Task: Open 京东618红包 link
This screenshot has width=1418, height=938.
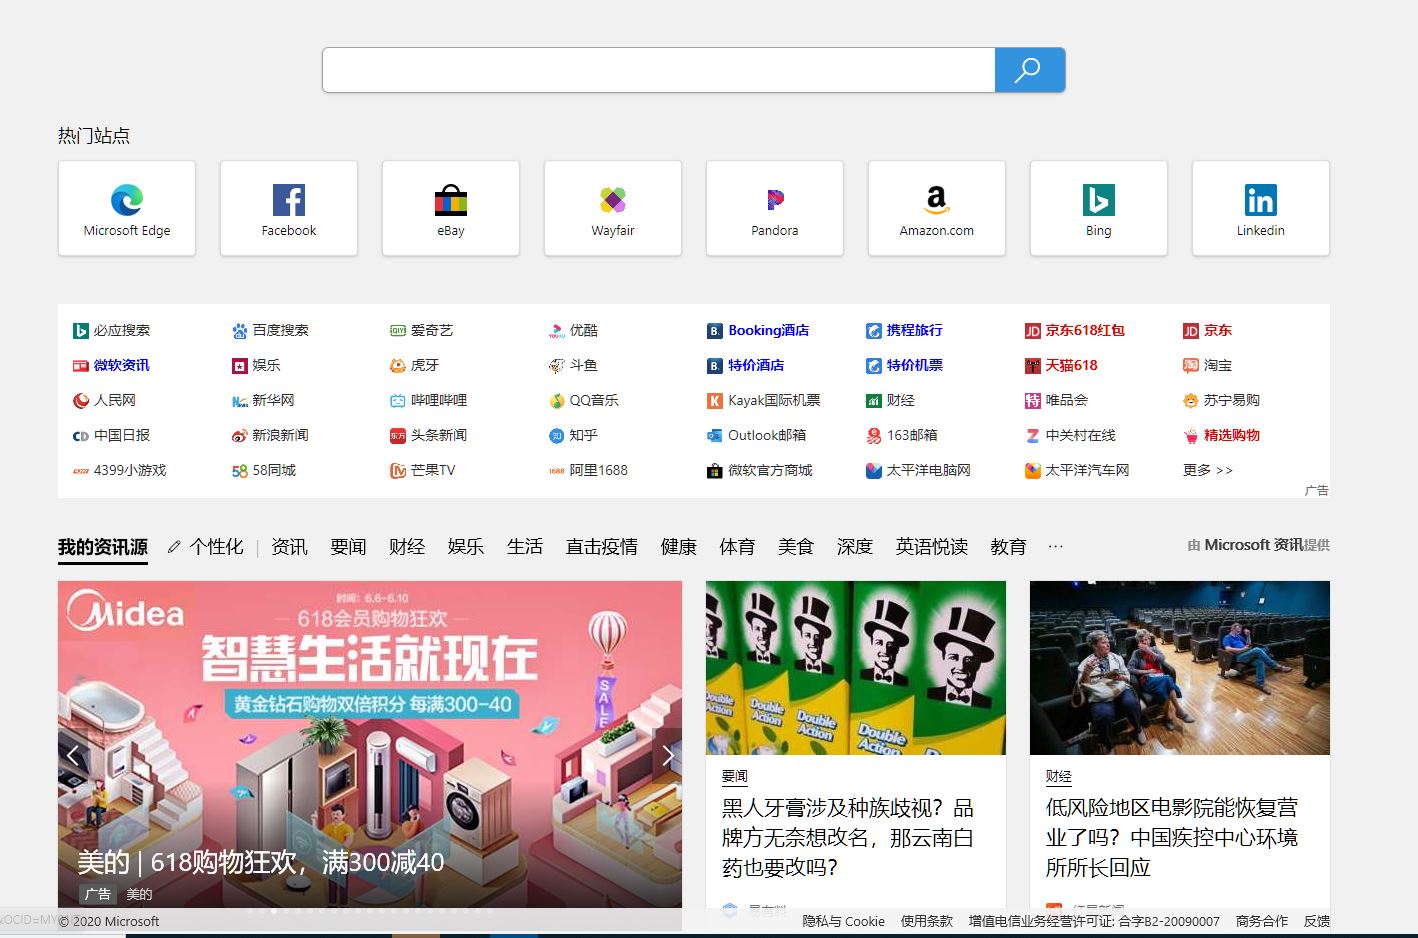Action: [1075, 330]
